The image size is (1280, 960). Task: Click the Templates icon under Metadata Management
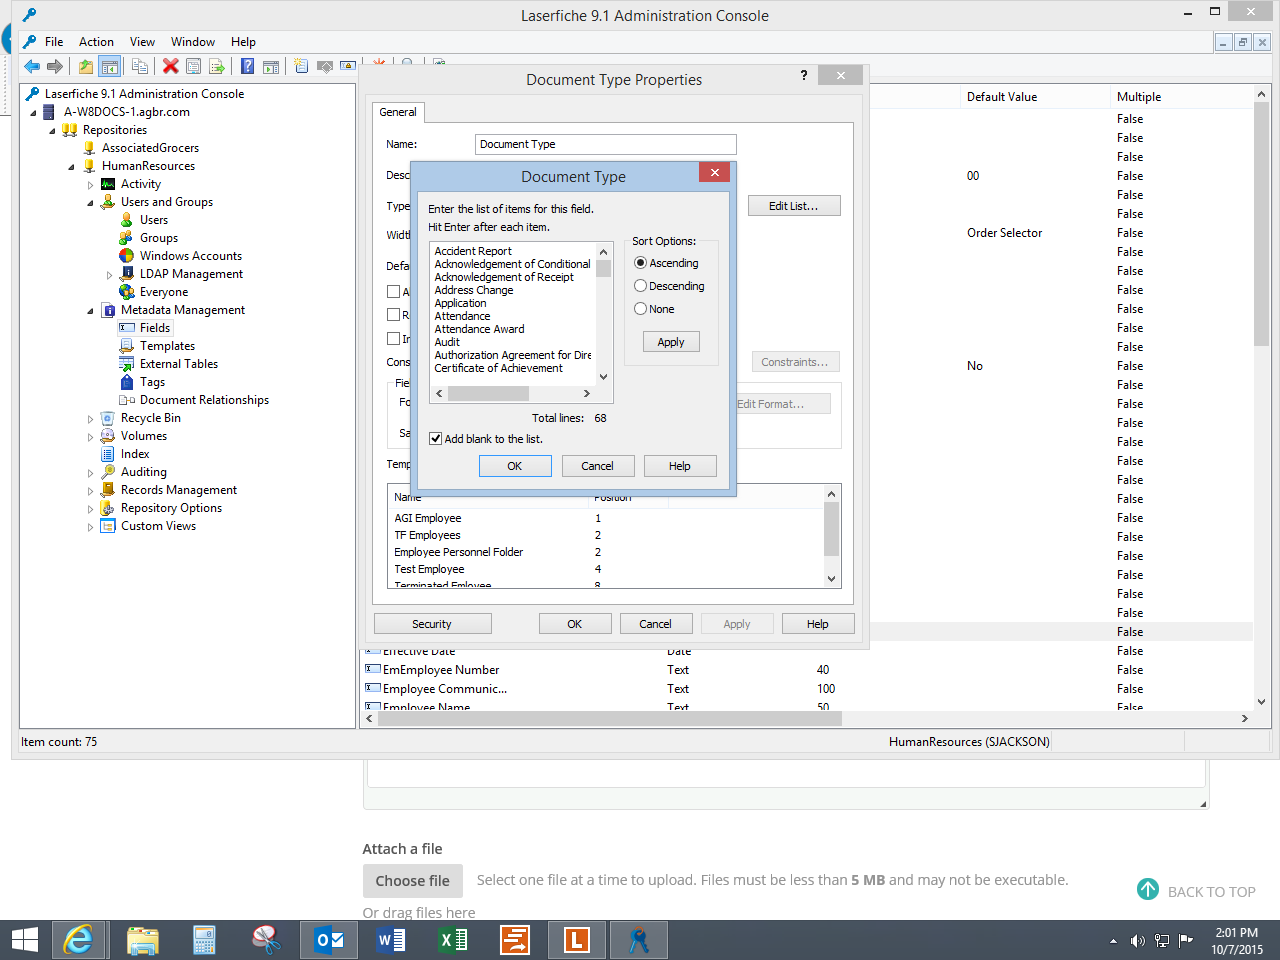point(127,346)
